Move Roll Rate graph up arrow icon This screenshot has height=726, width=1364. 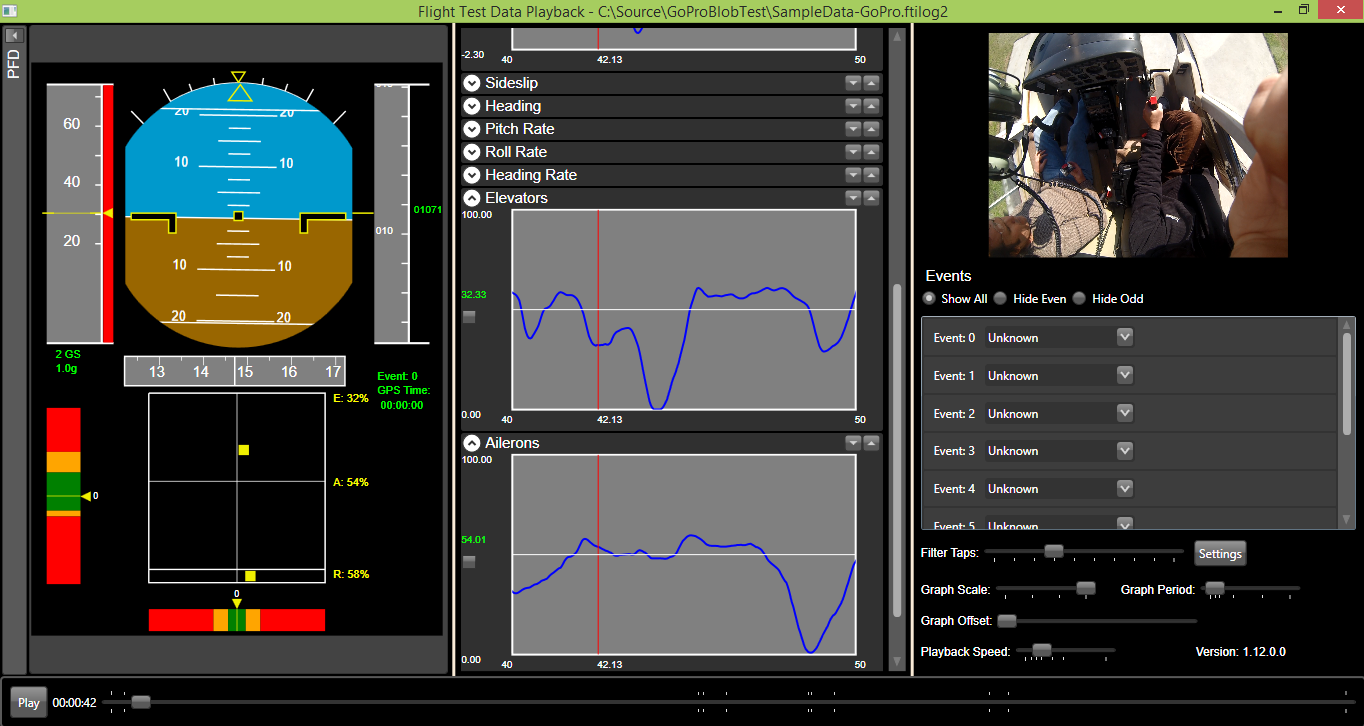tap(871, 152)
